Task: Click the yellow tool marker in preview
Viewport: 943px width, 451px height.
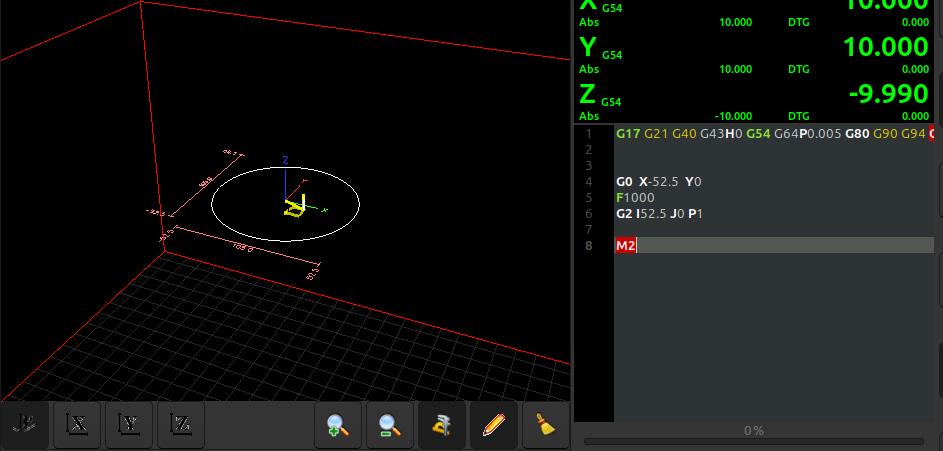Action: click(x=294, y=208)
